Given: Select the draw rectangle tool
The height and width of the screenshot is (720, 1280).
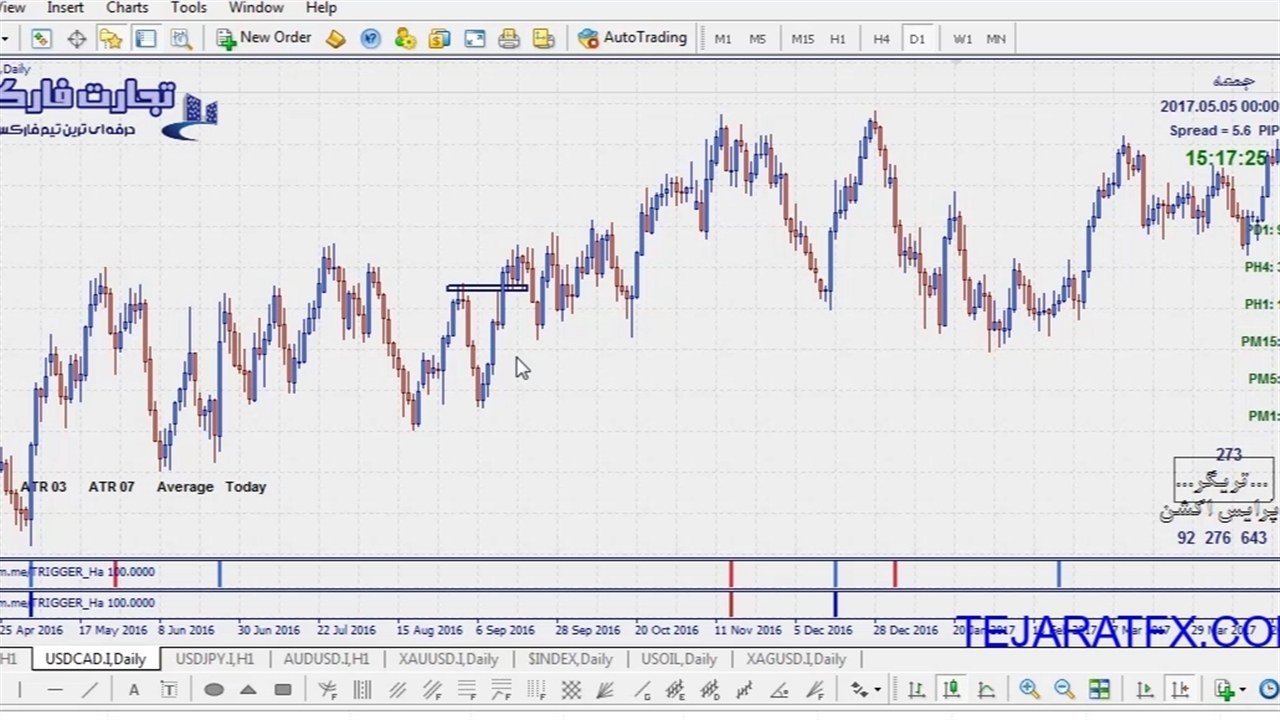Looking at the screenshot, I should 283,690.
